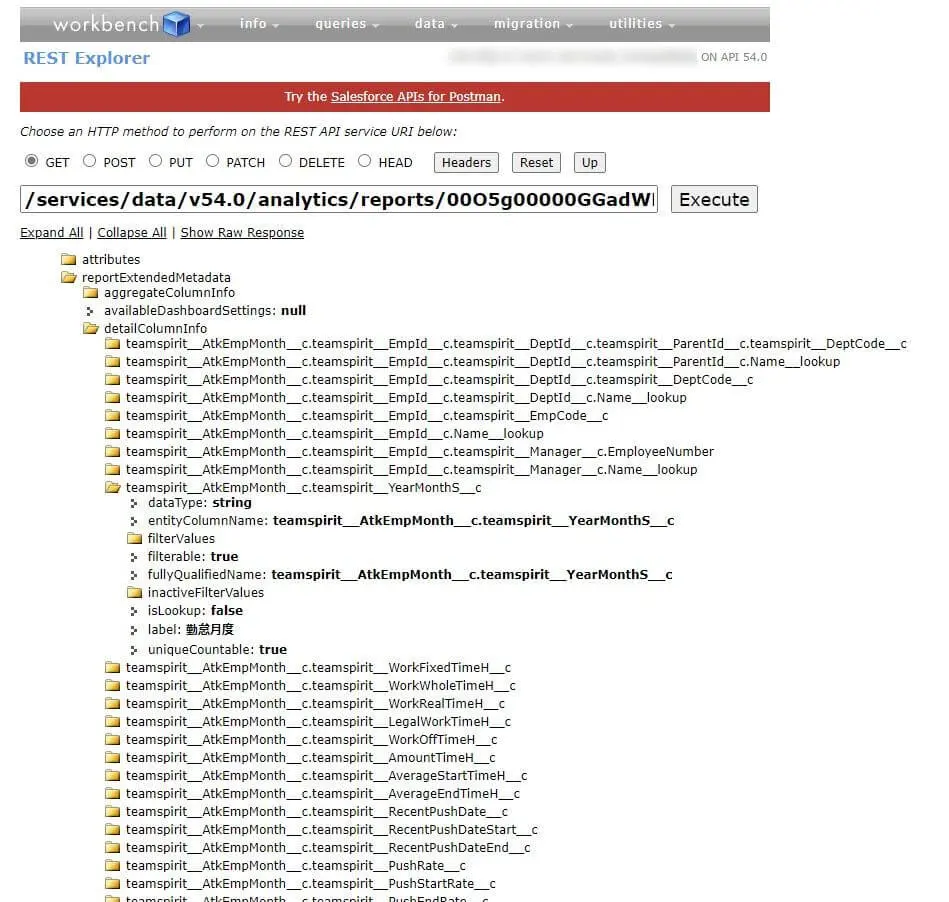Screen dimensions: 949x902
Task: Open folder icon for AverageEndTimeH__c
Action: (x=113, y=794)
